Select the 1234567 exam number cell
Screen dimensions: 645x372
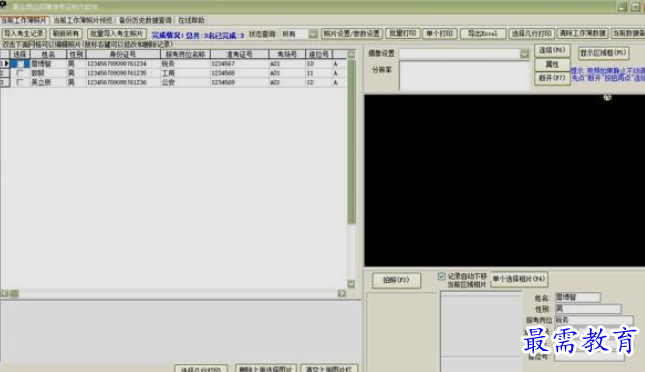(x=239, y=64)
